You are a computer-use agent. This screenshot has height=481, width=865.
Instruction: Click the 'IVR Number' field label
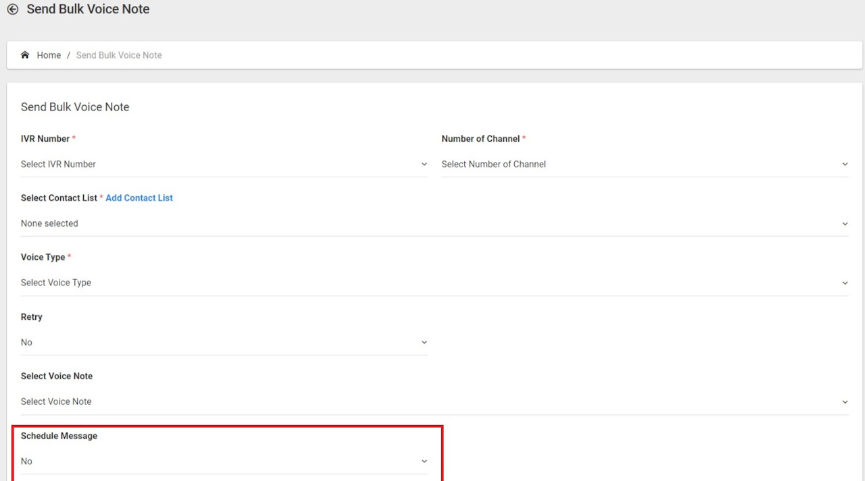45,139
